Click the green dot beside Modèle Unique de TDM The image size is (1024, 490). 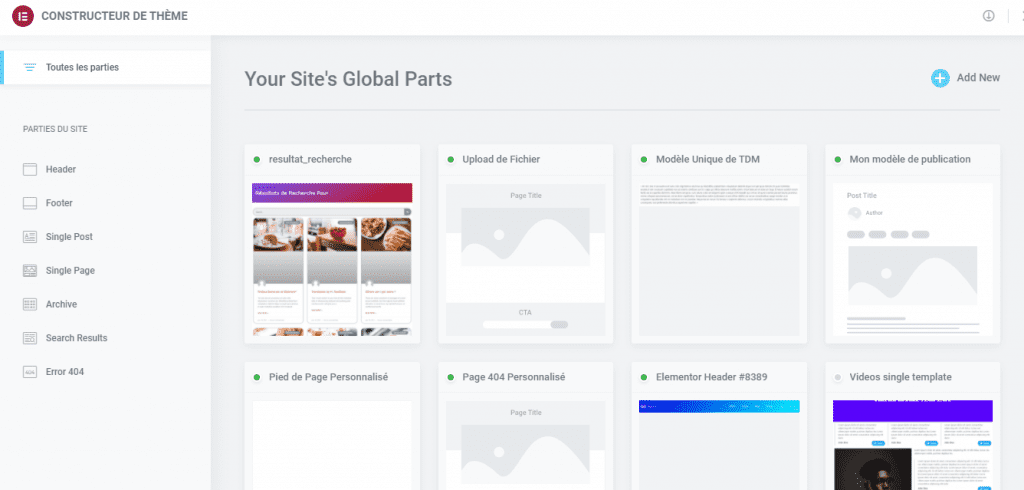pos(644,159)
